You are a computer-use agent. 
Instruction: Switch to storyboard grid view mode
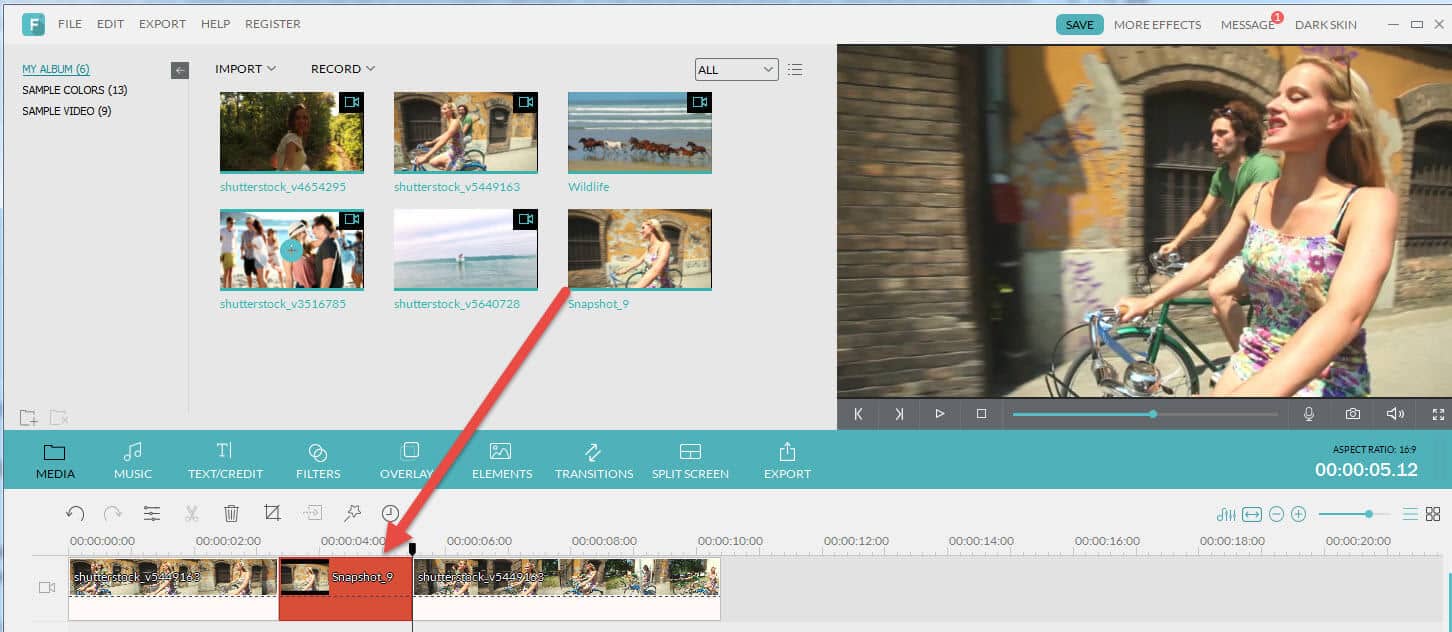pos(1433,514)
